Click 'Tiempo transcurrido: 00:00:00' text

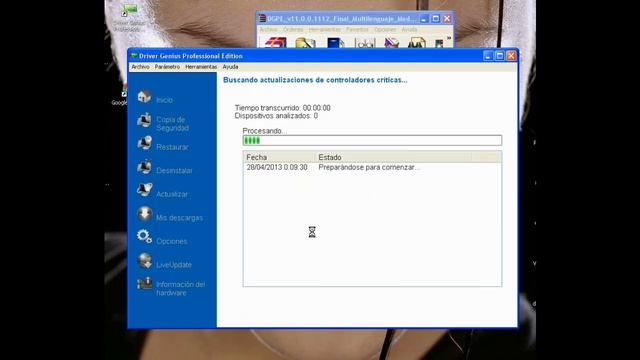coord(282,108)
